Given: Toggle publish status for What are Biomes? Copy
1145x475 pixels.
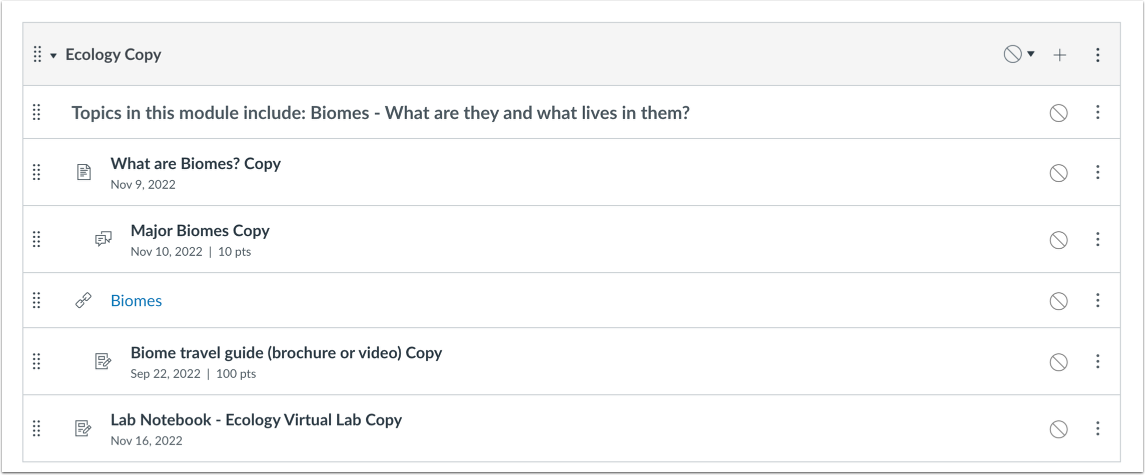Looking at the screenshot, I should tap(1058, 172).
